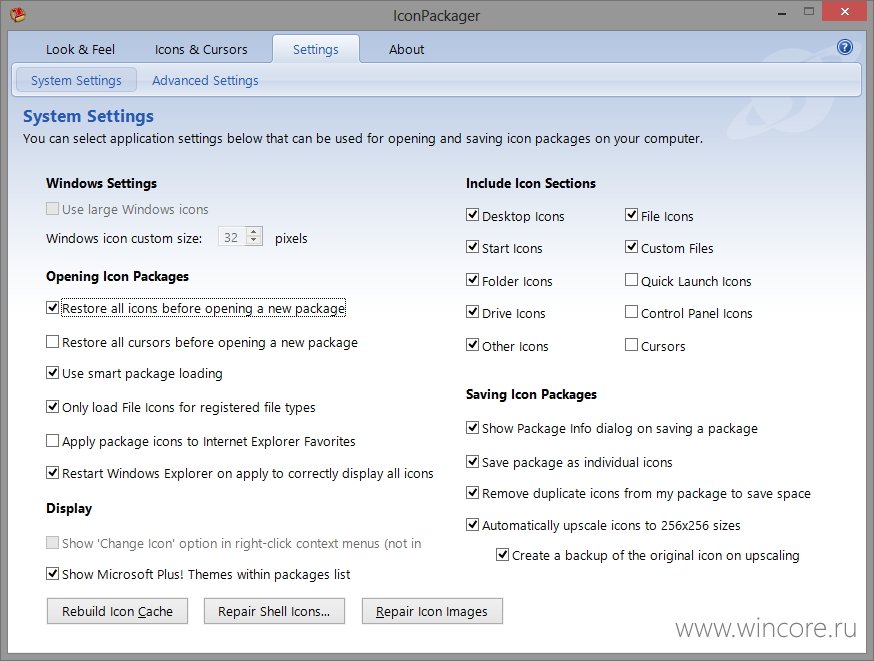Screen dimensions: 874x661
Task: Toggle the Start Icons checkbox
Action: tap(472, 247)
